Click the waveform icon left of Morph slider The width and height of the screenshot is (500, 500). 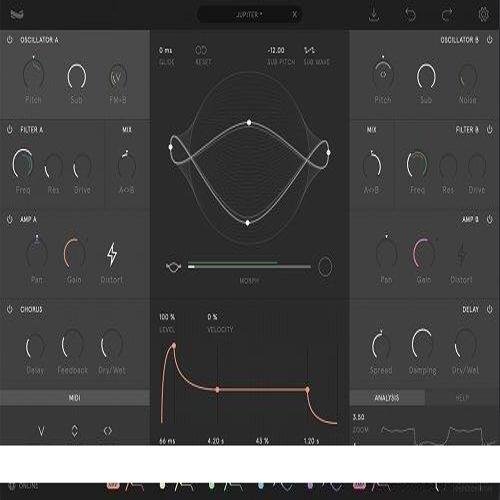(x=173, y=267)
